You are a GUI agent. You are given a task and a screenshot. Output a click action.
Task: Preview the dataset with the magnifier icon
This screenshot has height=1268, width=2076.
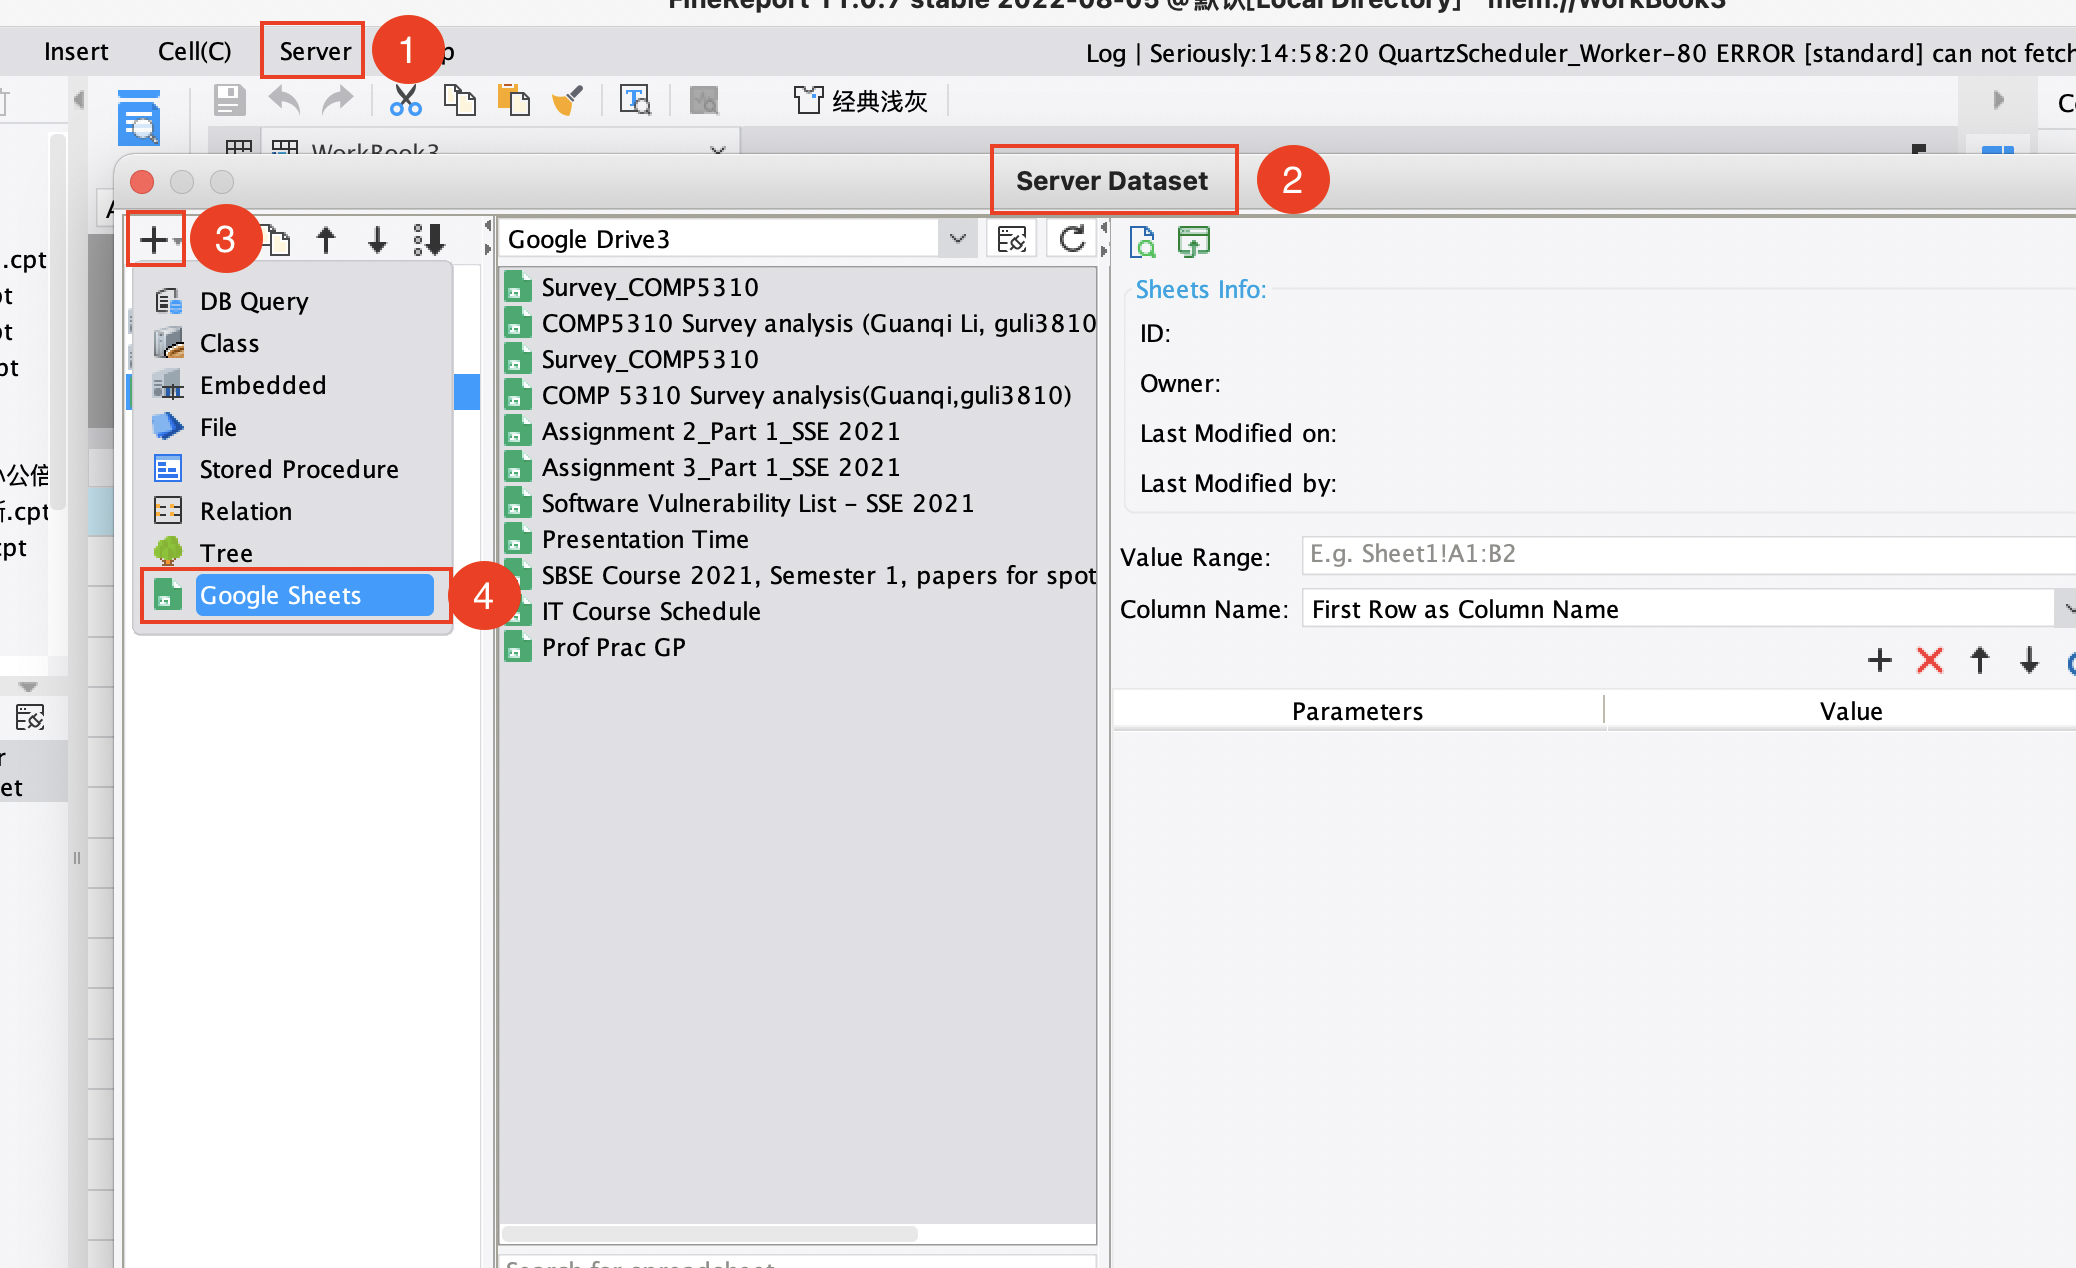pos(1142,241)
